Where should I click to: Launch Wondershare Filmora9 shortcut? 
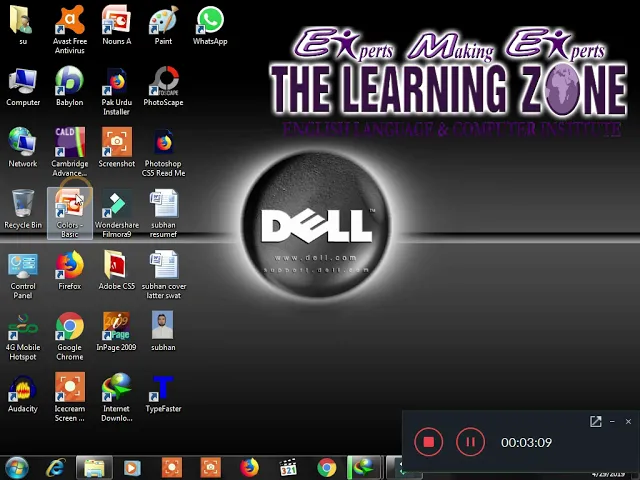117,213
